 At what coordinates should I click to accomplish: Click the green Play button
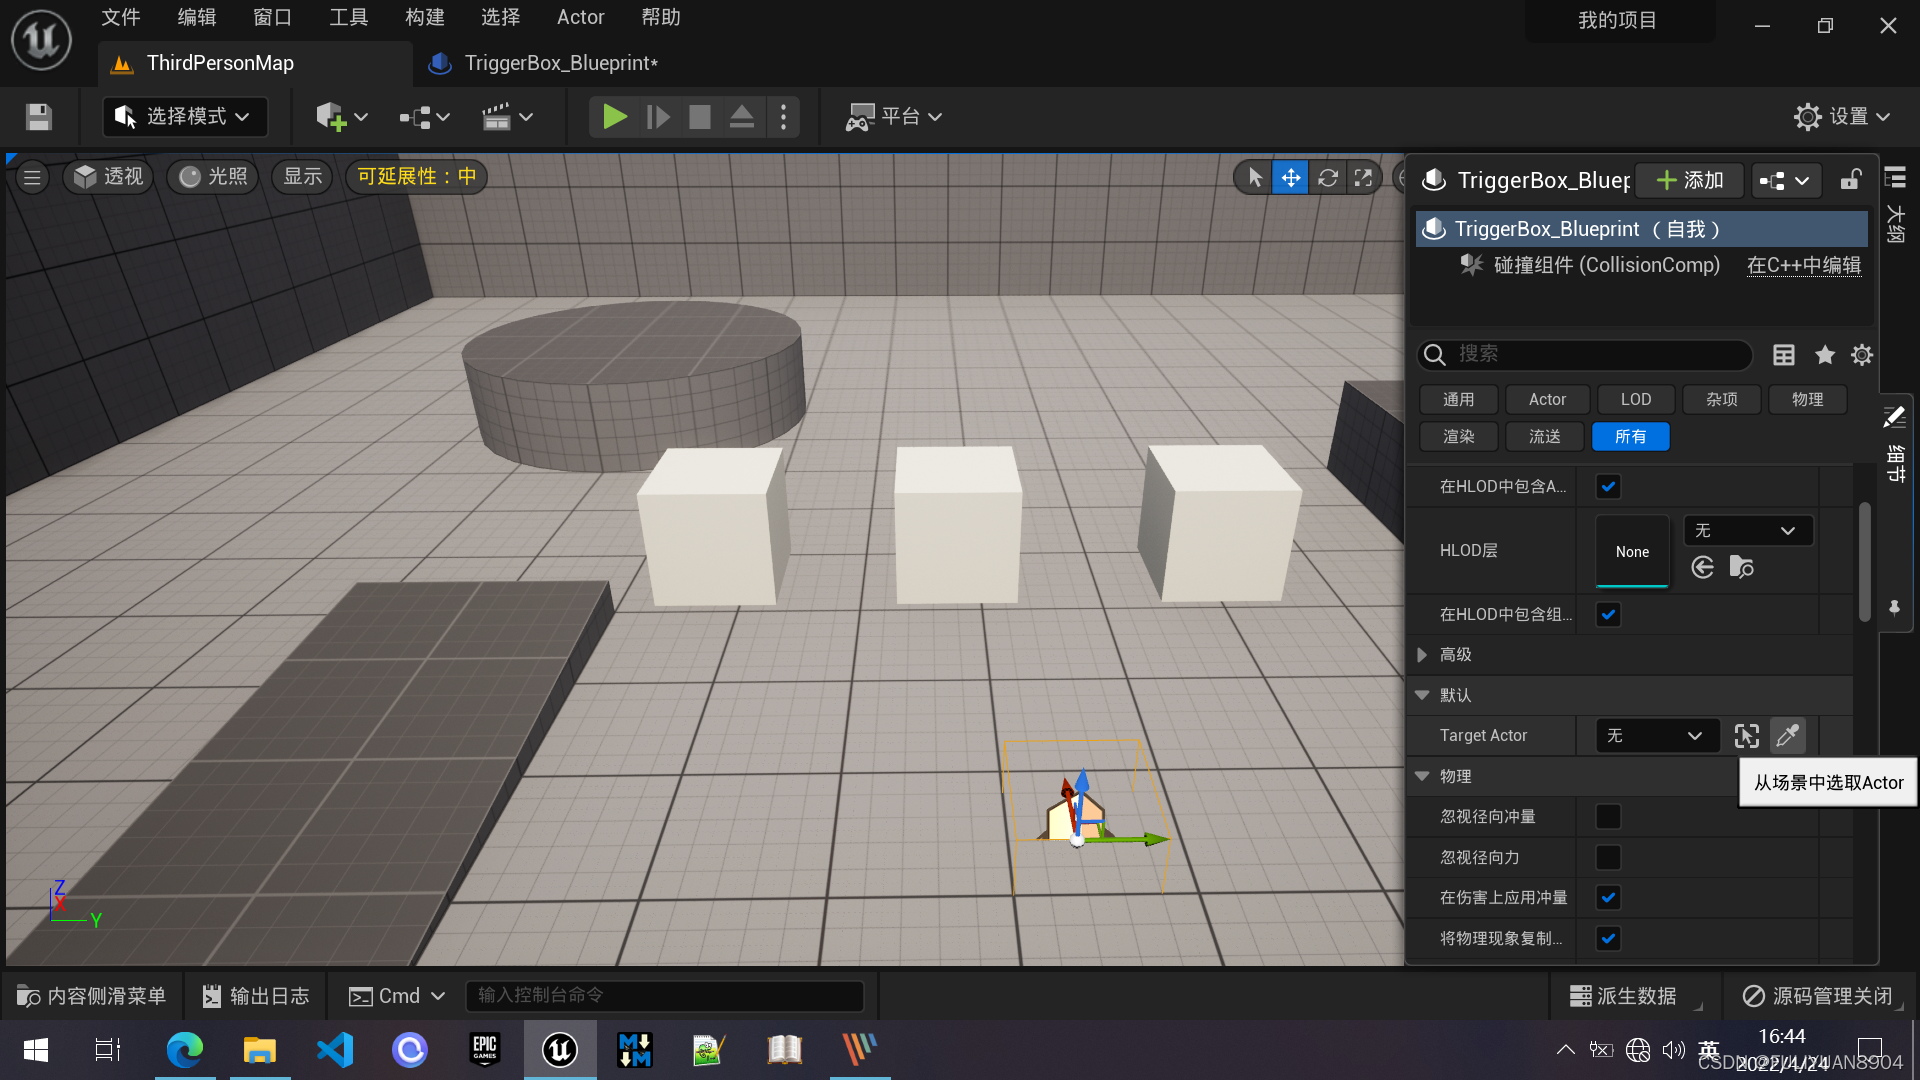pos(614,117)
